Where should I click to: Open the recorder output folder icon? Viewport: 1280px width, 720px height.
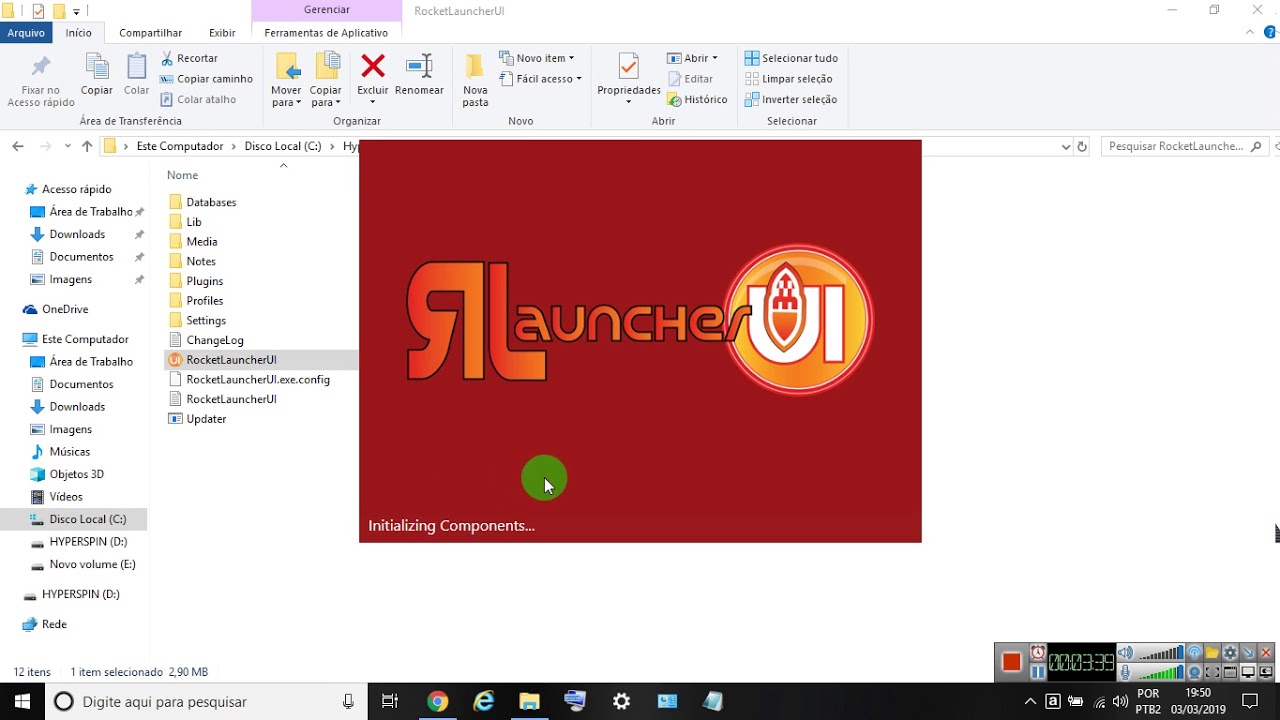click(1212, 653)
